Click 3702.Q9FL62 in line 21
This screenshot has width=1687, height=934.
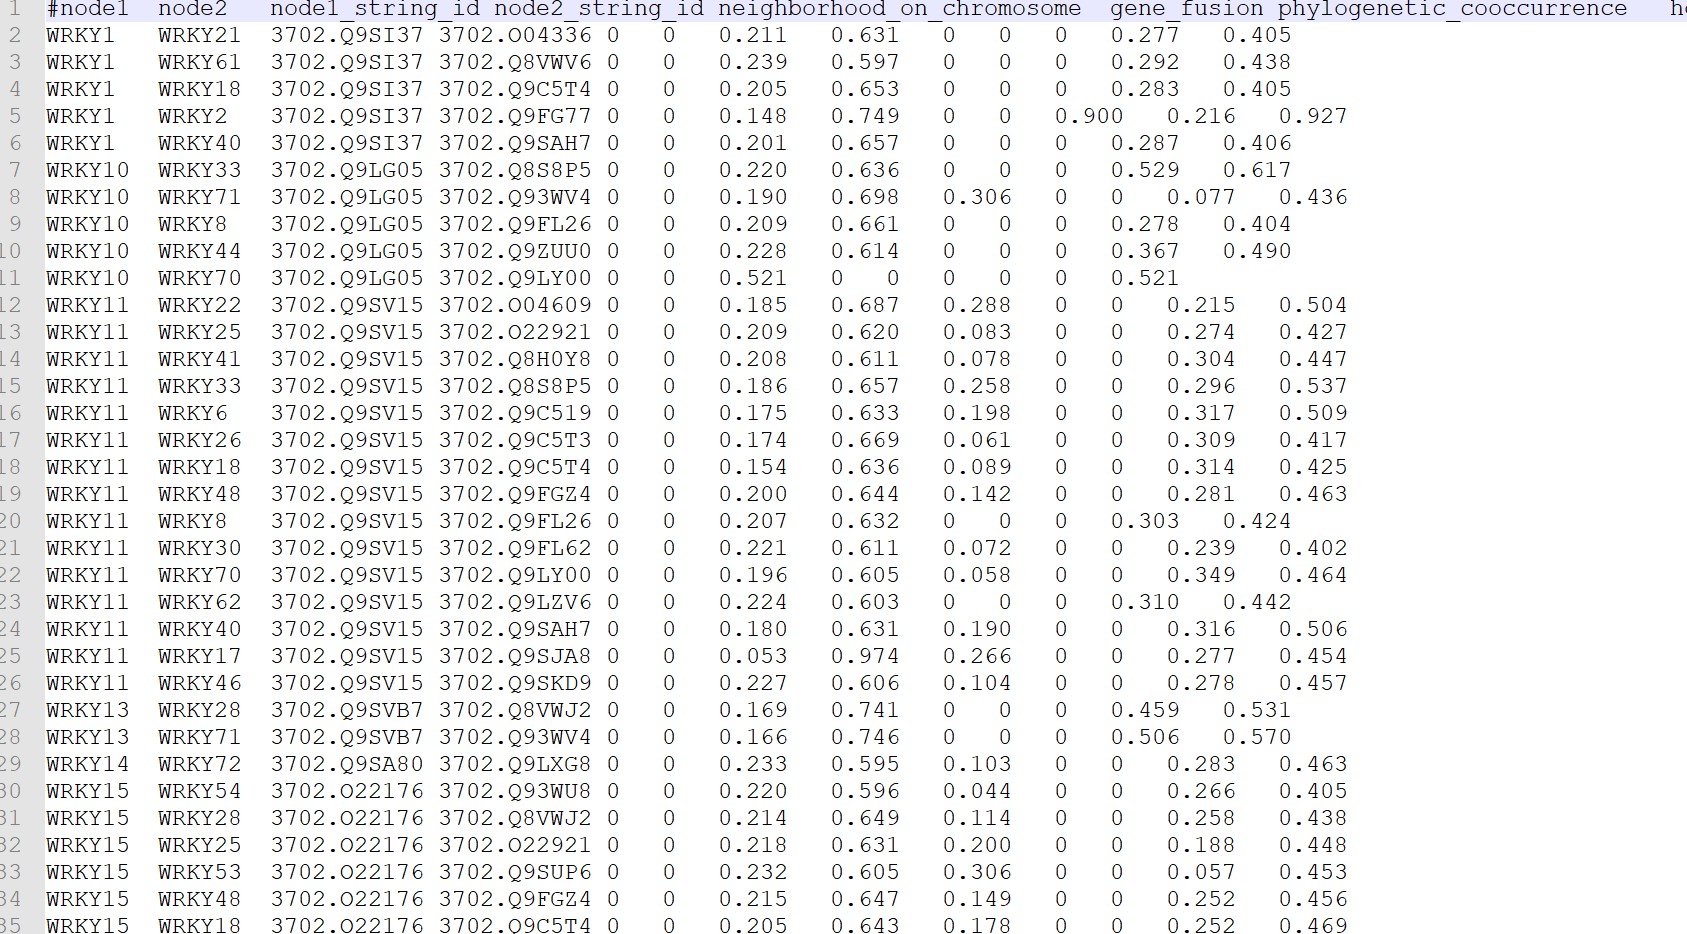coord(515,548)
